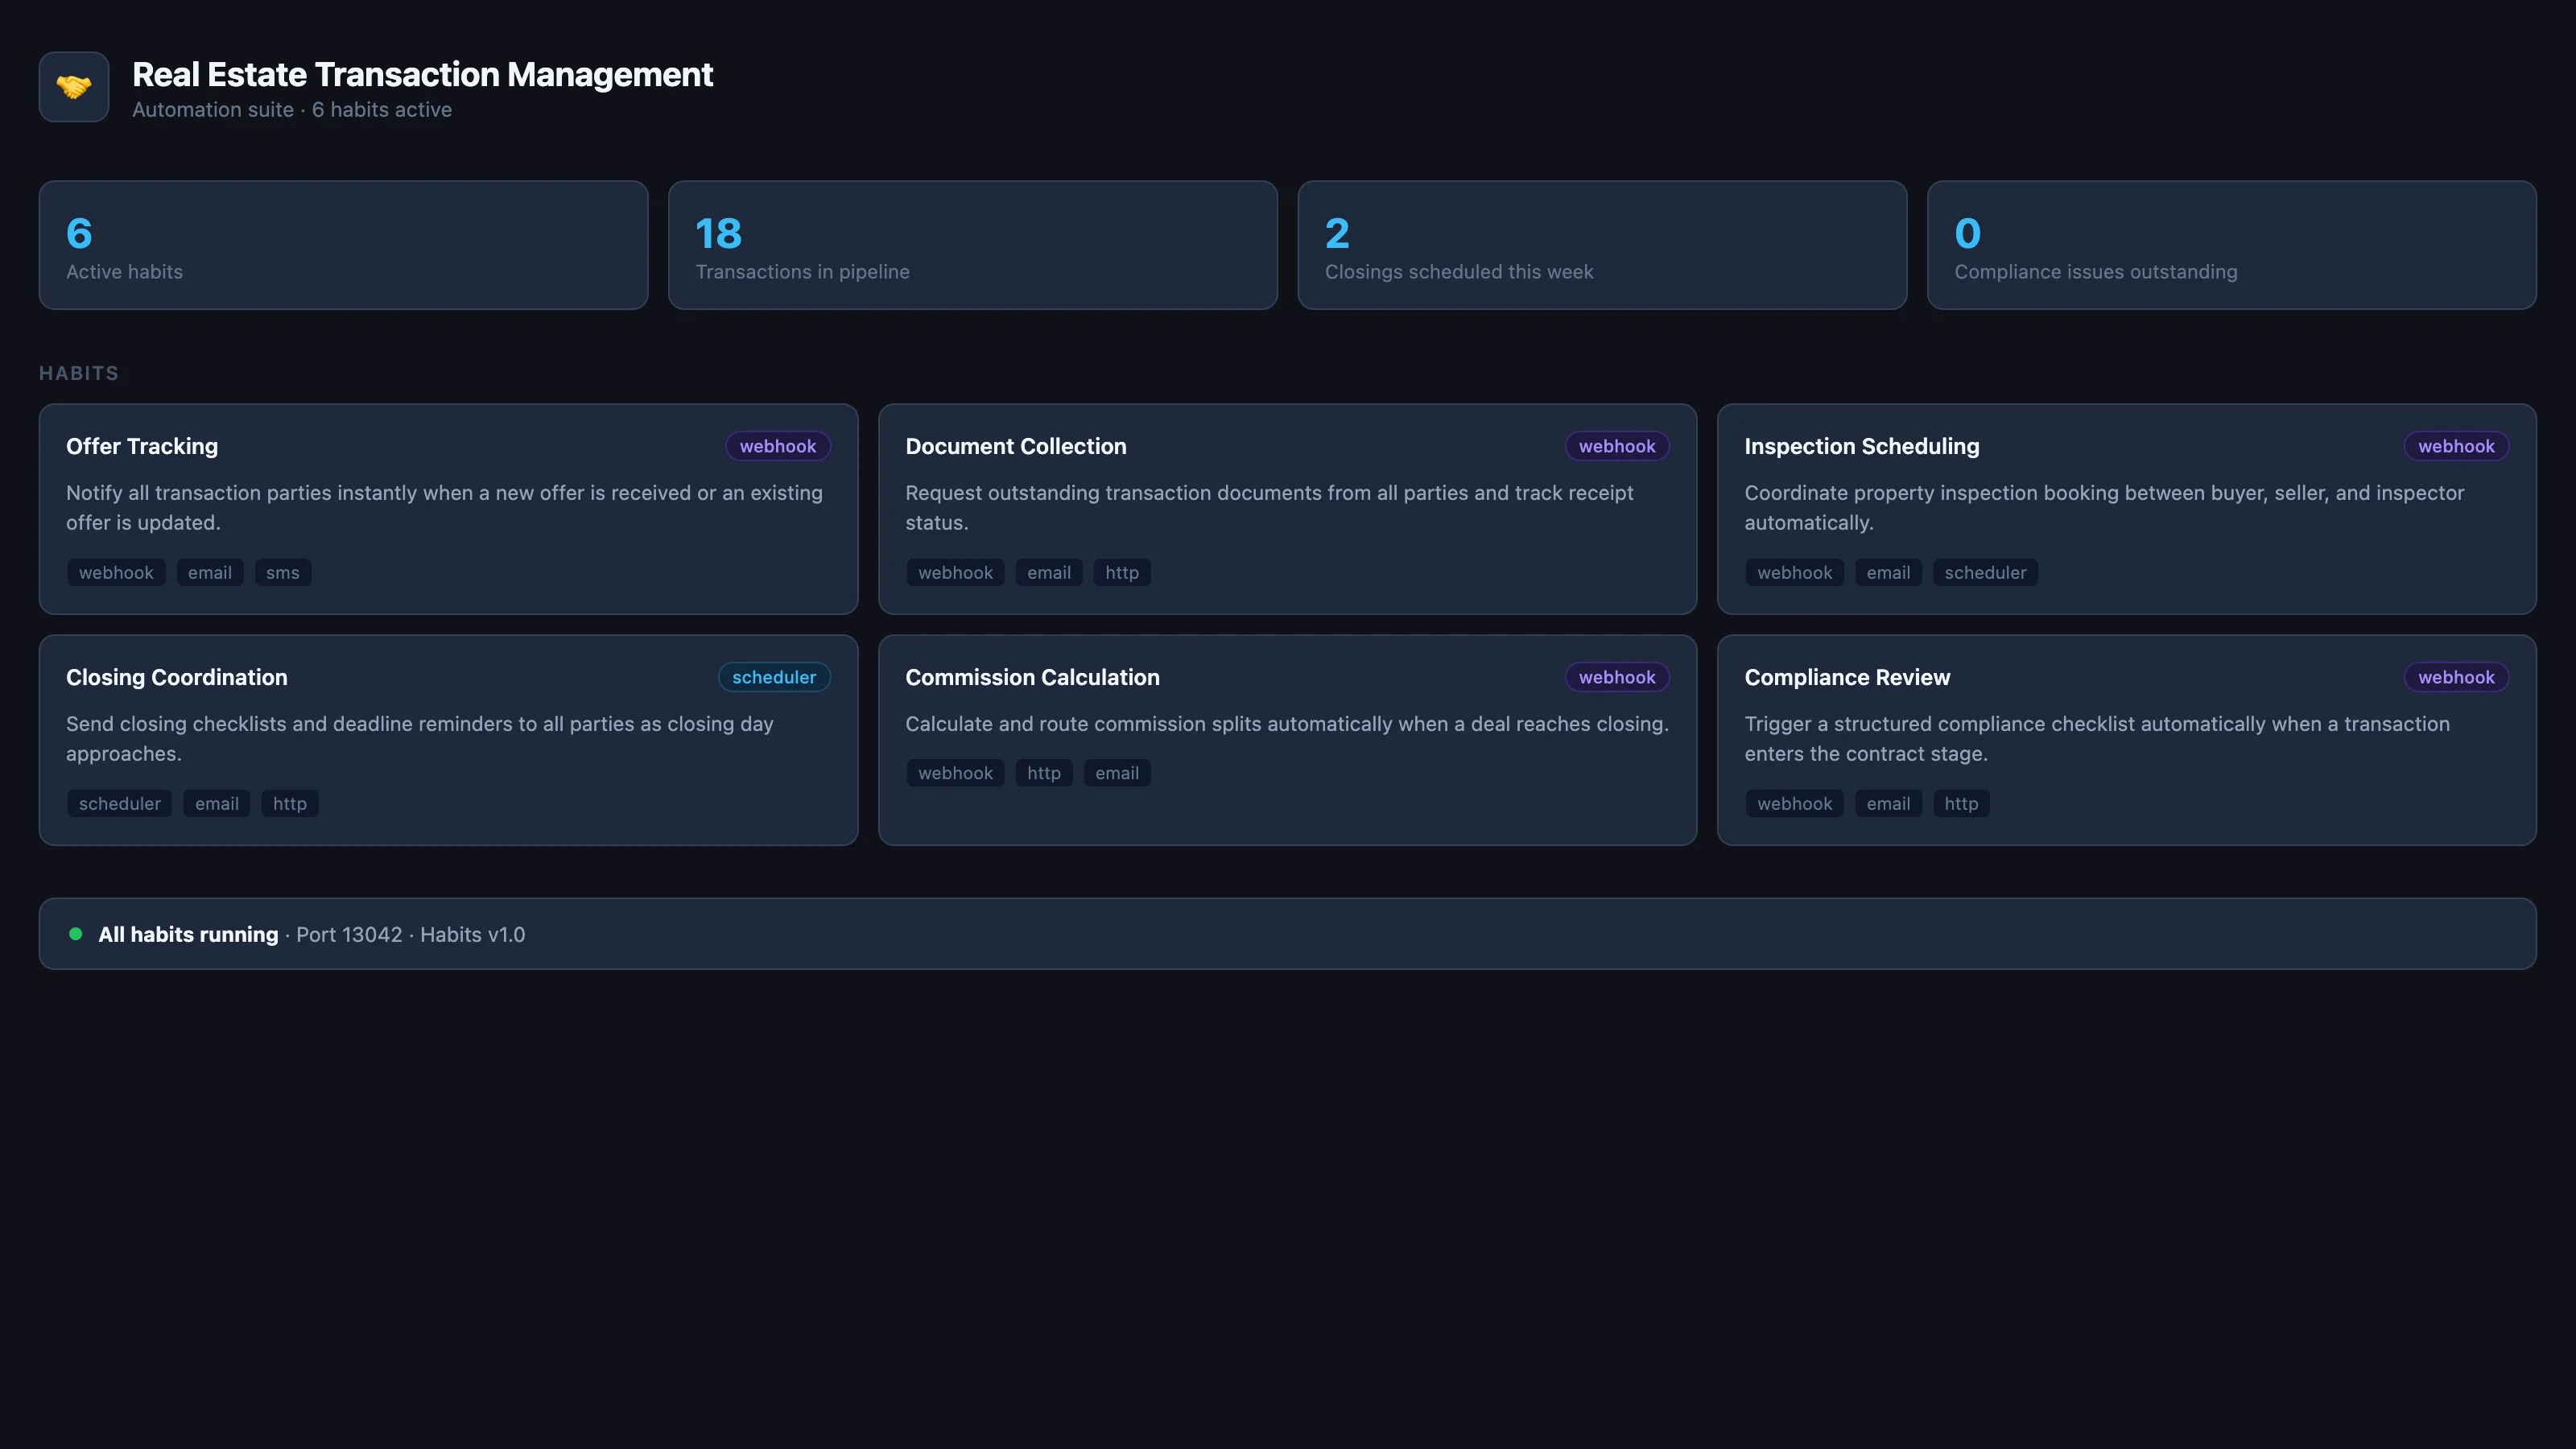Open the Inspection Scheduling habit
Viewport: 2576px width, 1449px height.
point(2127,509)
